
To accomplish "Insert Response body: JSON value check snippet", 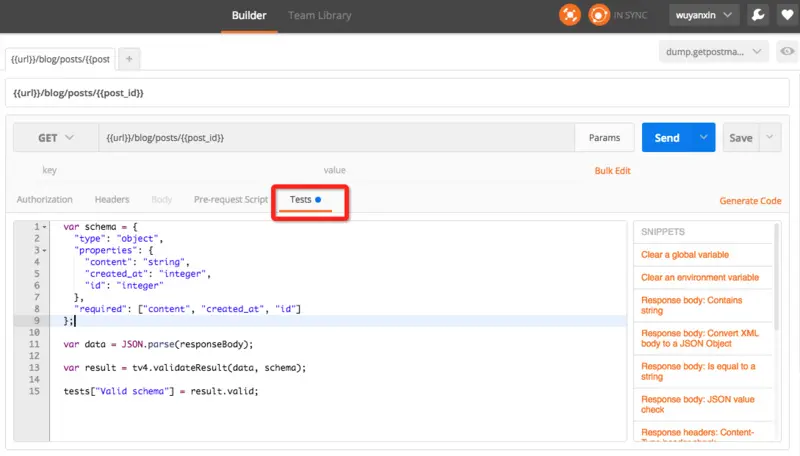I will (x=697, y=404).
